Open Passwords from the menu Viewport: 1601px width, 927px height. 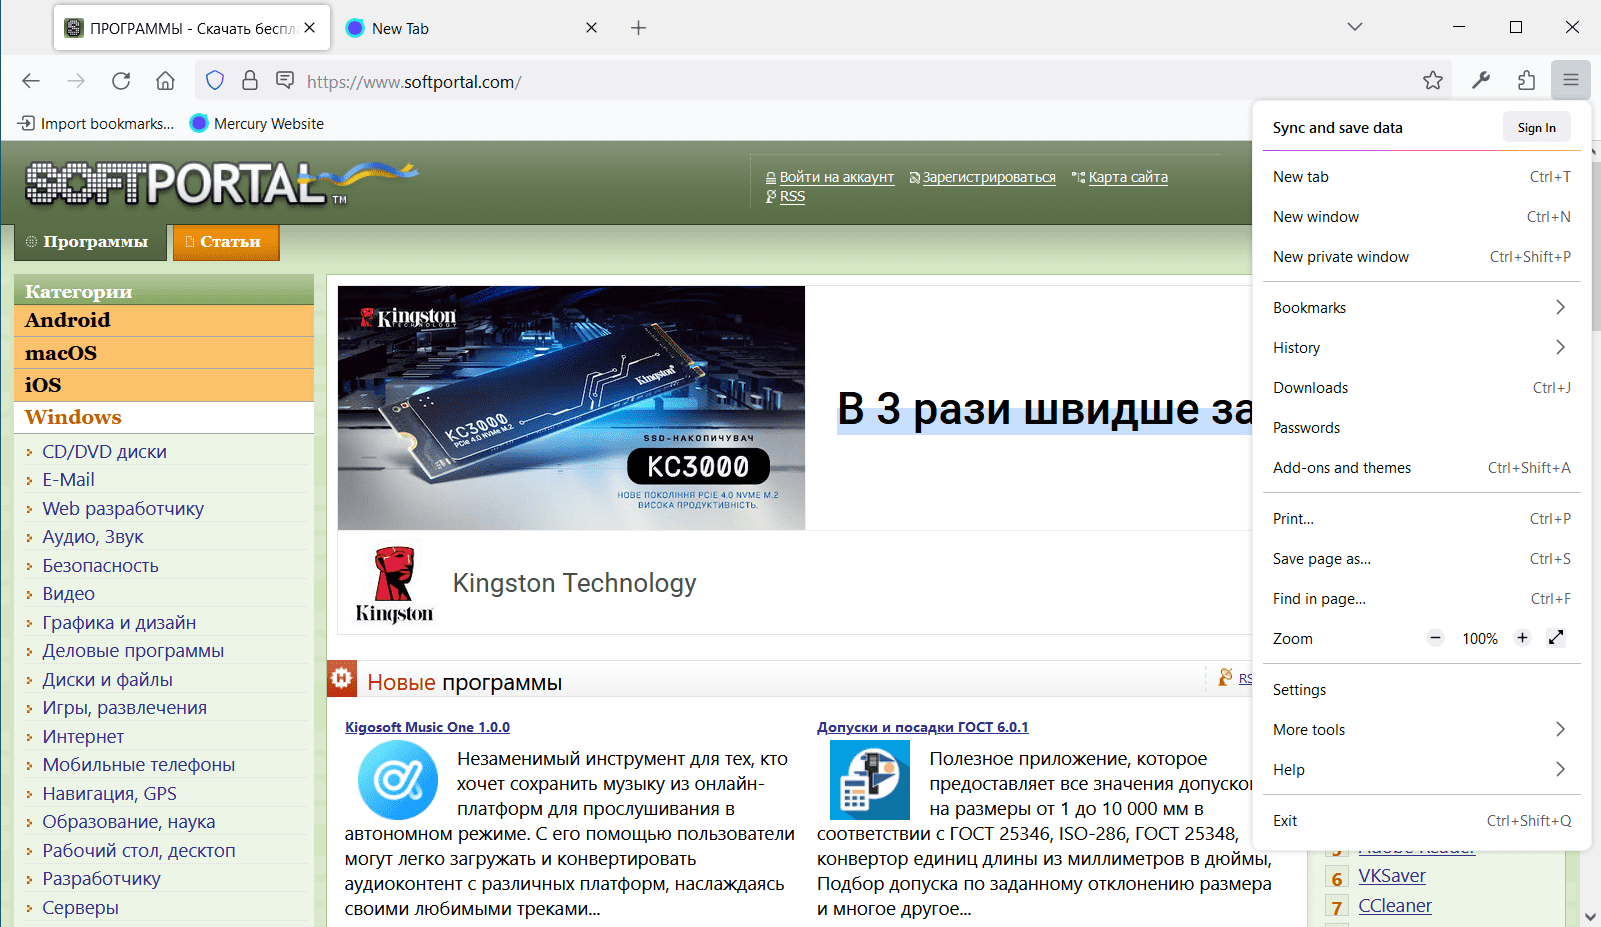1421,428
